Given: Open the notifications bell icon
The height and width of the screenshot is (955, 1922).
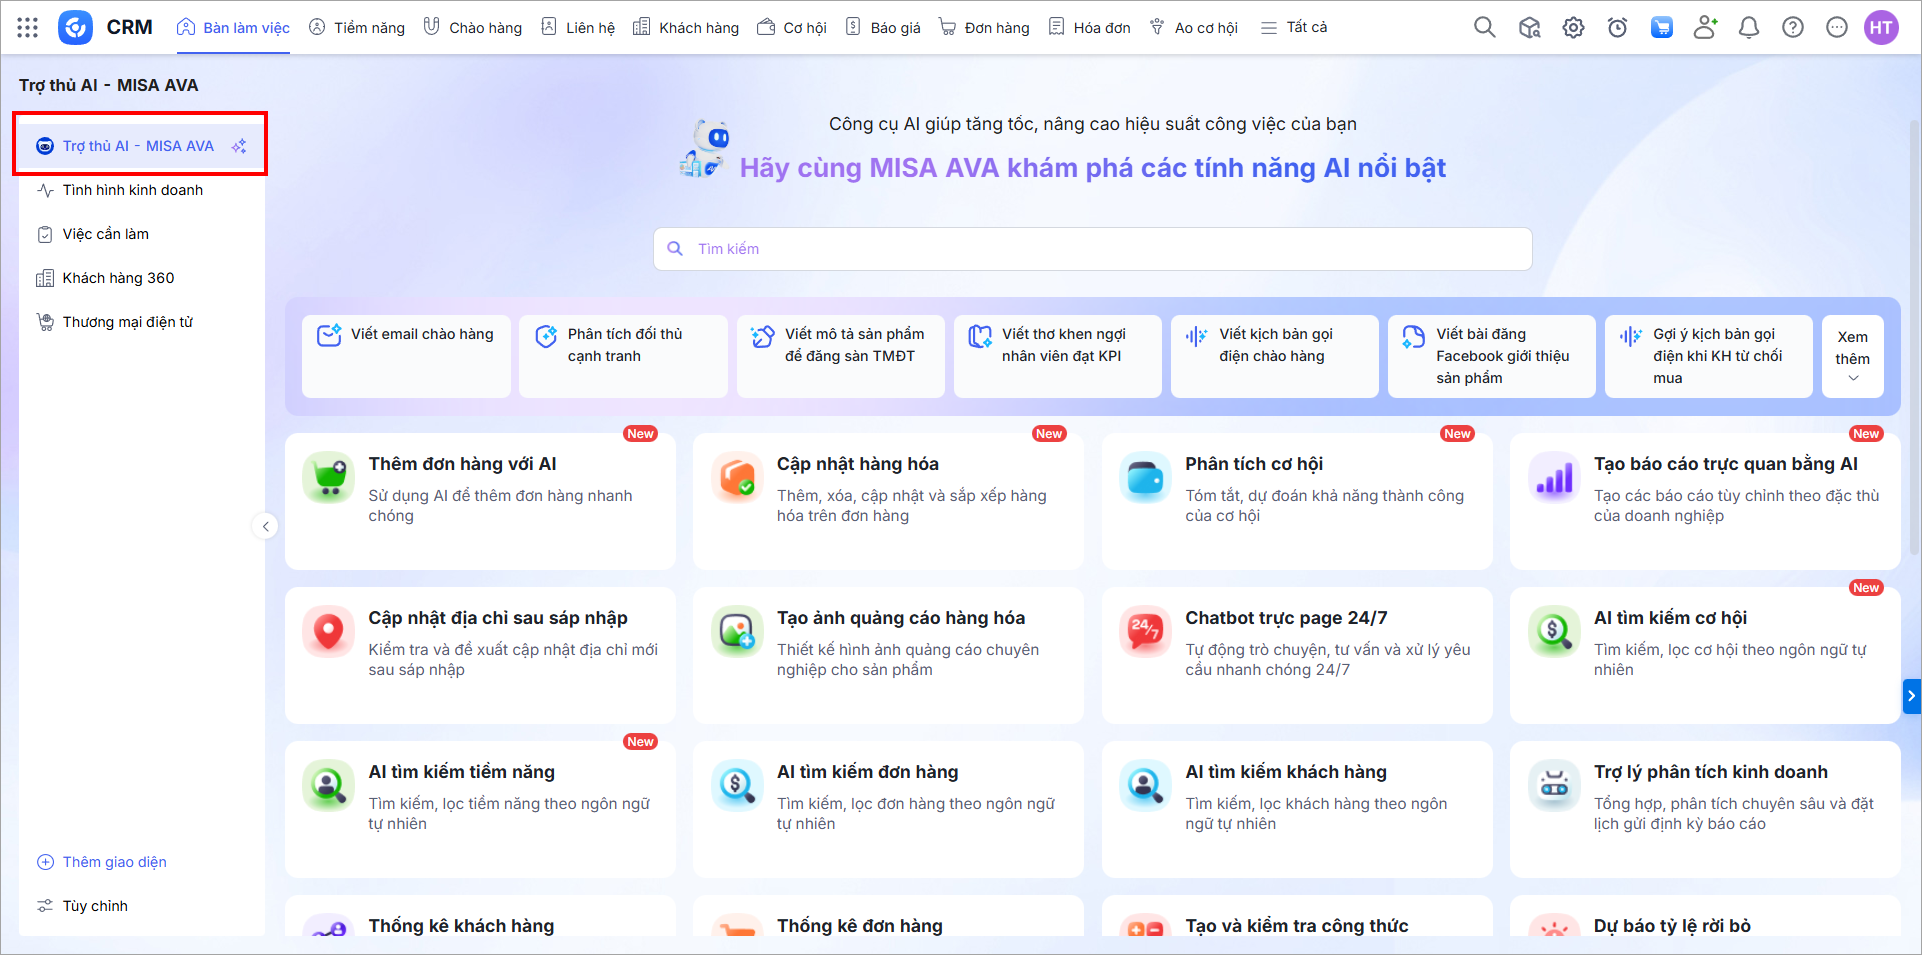Looking at the screenshot, I should (1749, 28).
